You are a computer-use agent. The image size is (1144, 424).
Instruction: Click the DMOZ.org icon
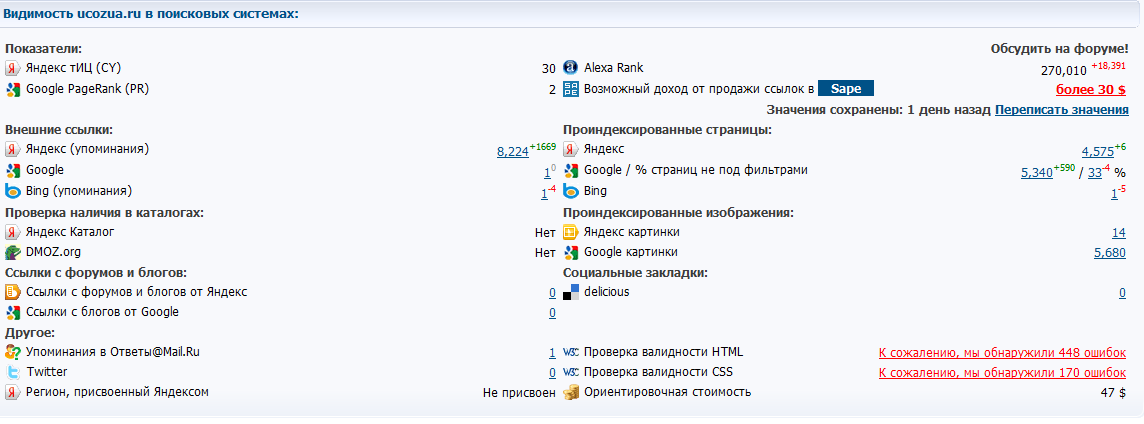[x=13, y=253]
